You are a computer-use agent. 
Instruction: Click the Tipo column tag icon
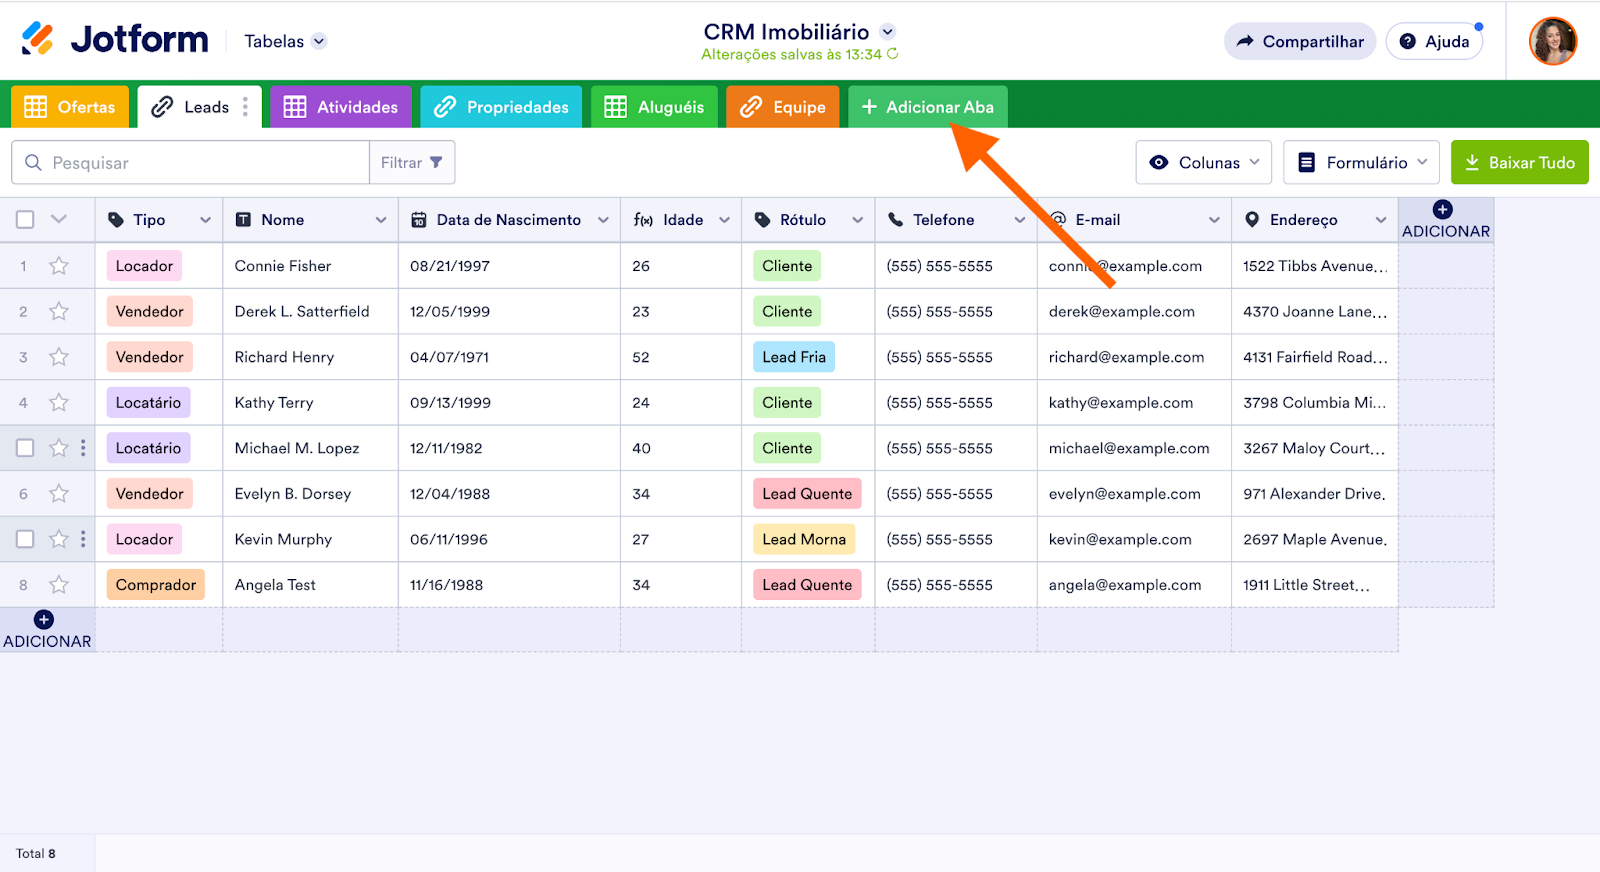116,220
